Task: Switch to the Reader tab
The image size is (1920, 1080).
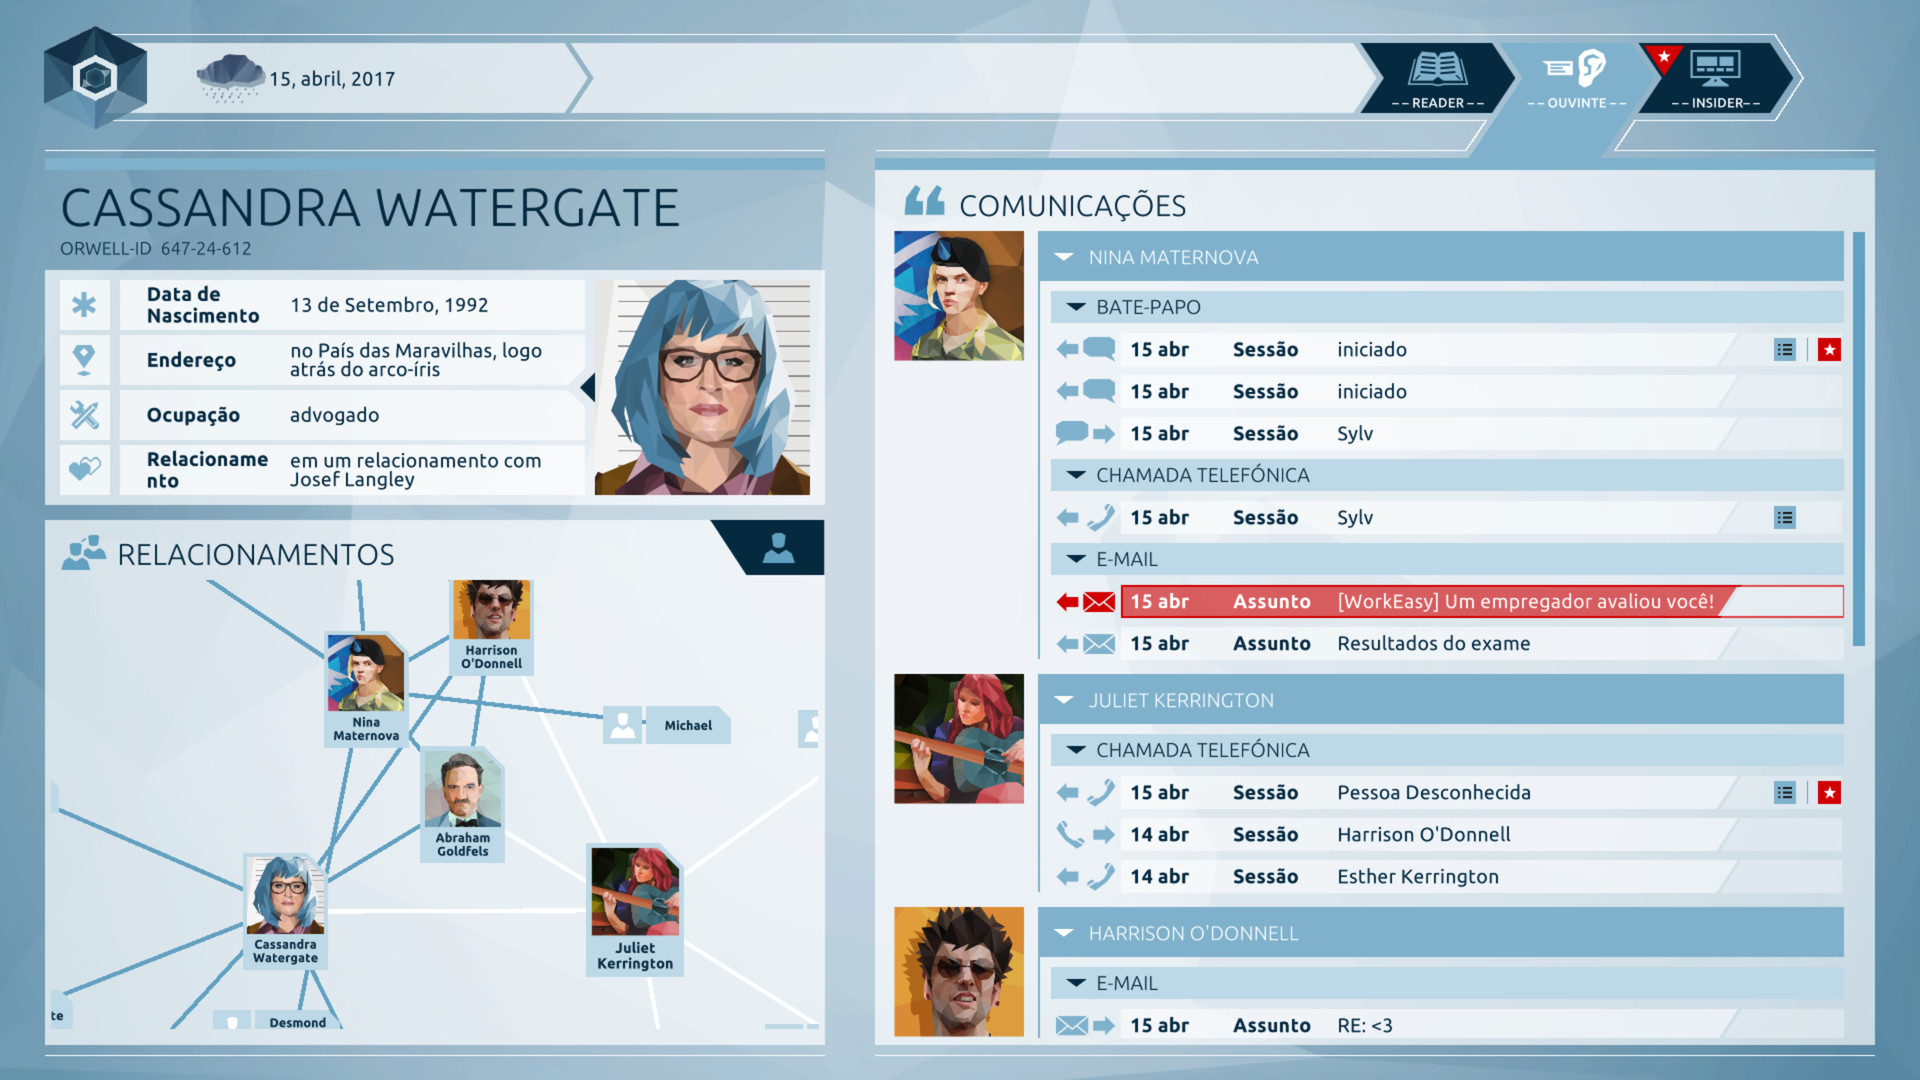Action: pos(1438,78)
